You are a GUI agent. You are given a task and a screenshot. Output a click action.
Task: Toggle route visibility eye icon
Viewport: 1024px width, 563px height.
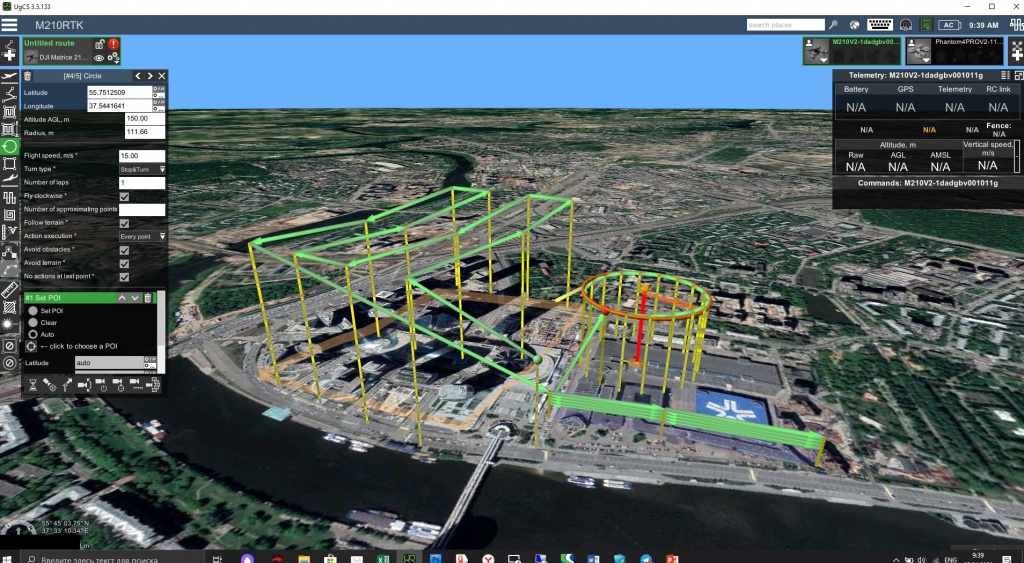point(99,58)
